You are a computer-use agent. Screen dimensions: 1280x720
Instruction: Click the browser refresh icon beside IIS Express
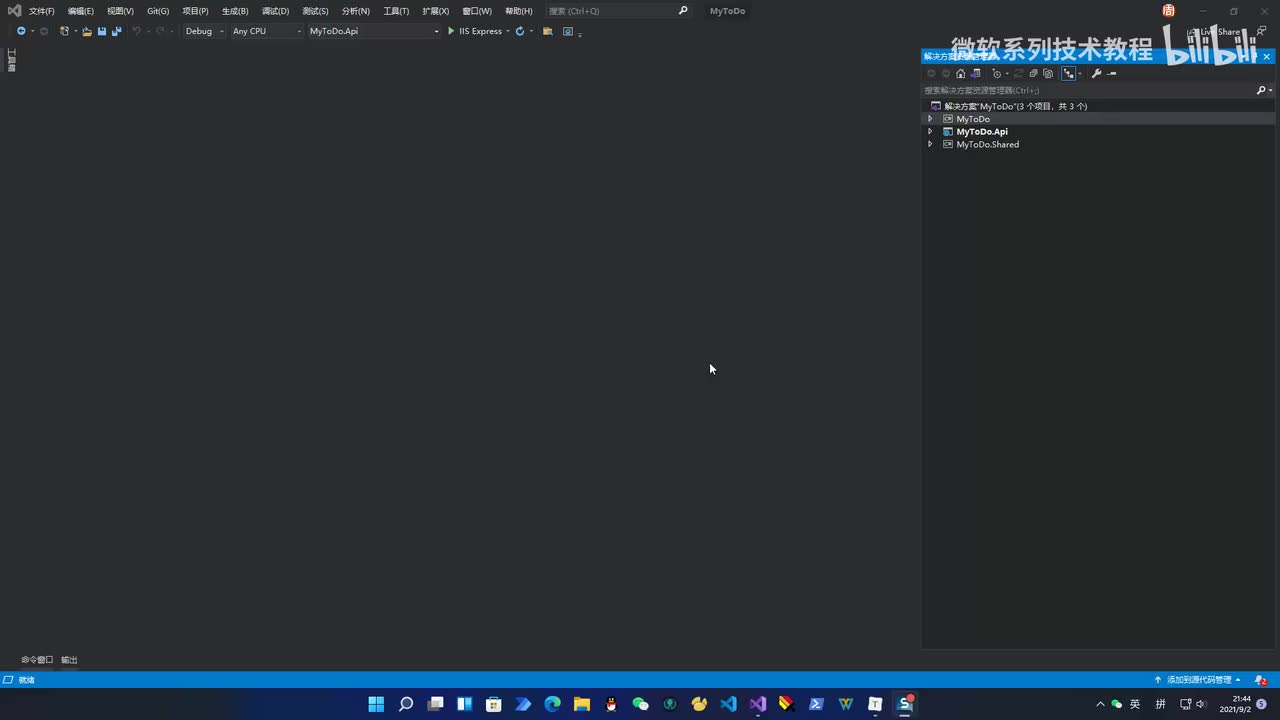tap(520, 31)
